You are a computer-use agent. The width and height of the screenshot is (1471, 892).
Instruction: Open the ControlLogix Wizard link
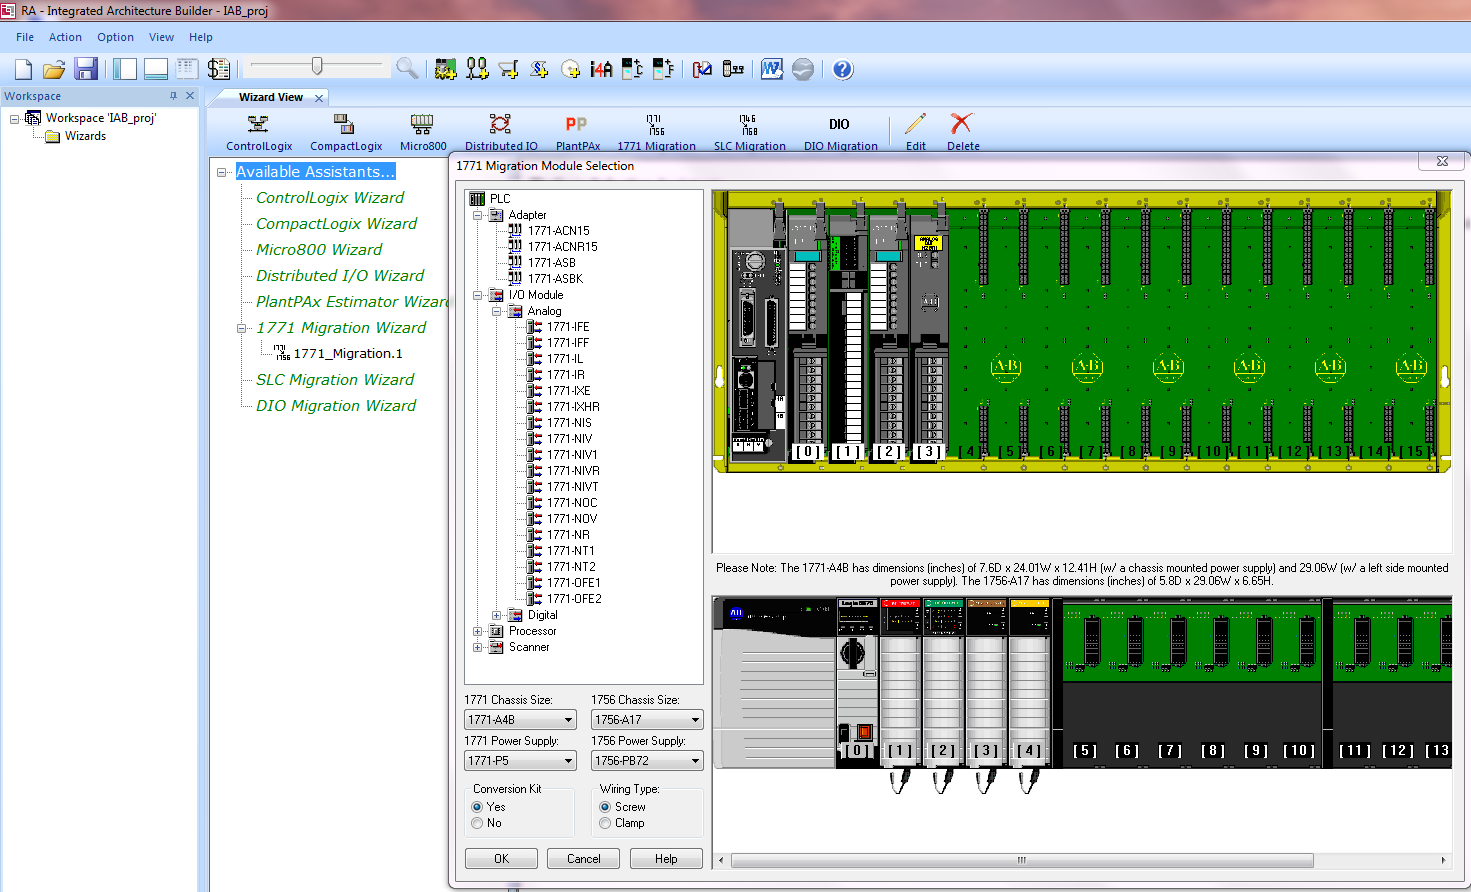(330, 198)
